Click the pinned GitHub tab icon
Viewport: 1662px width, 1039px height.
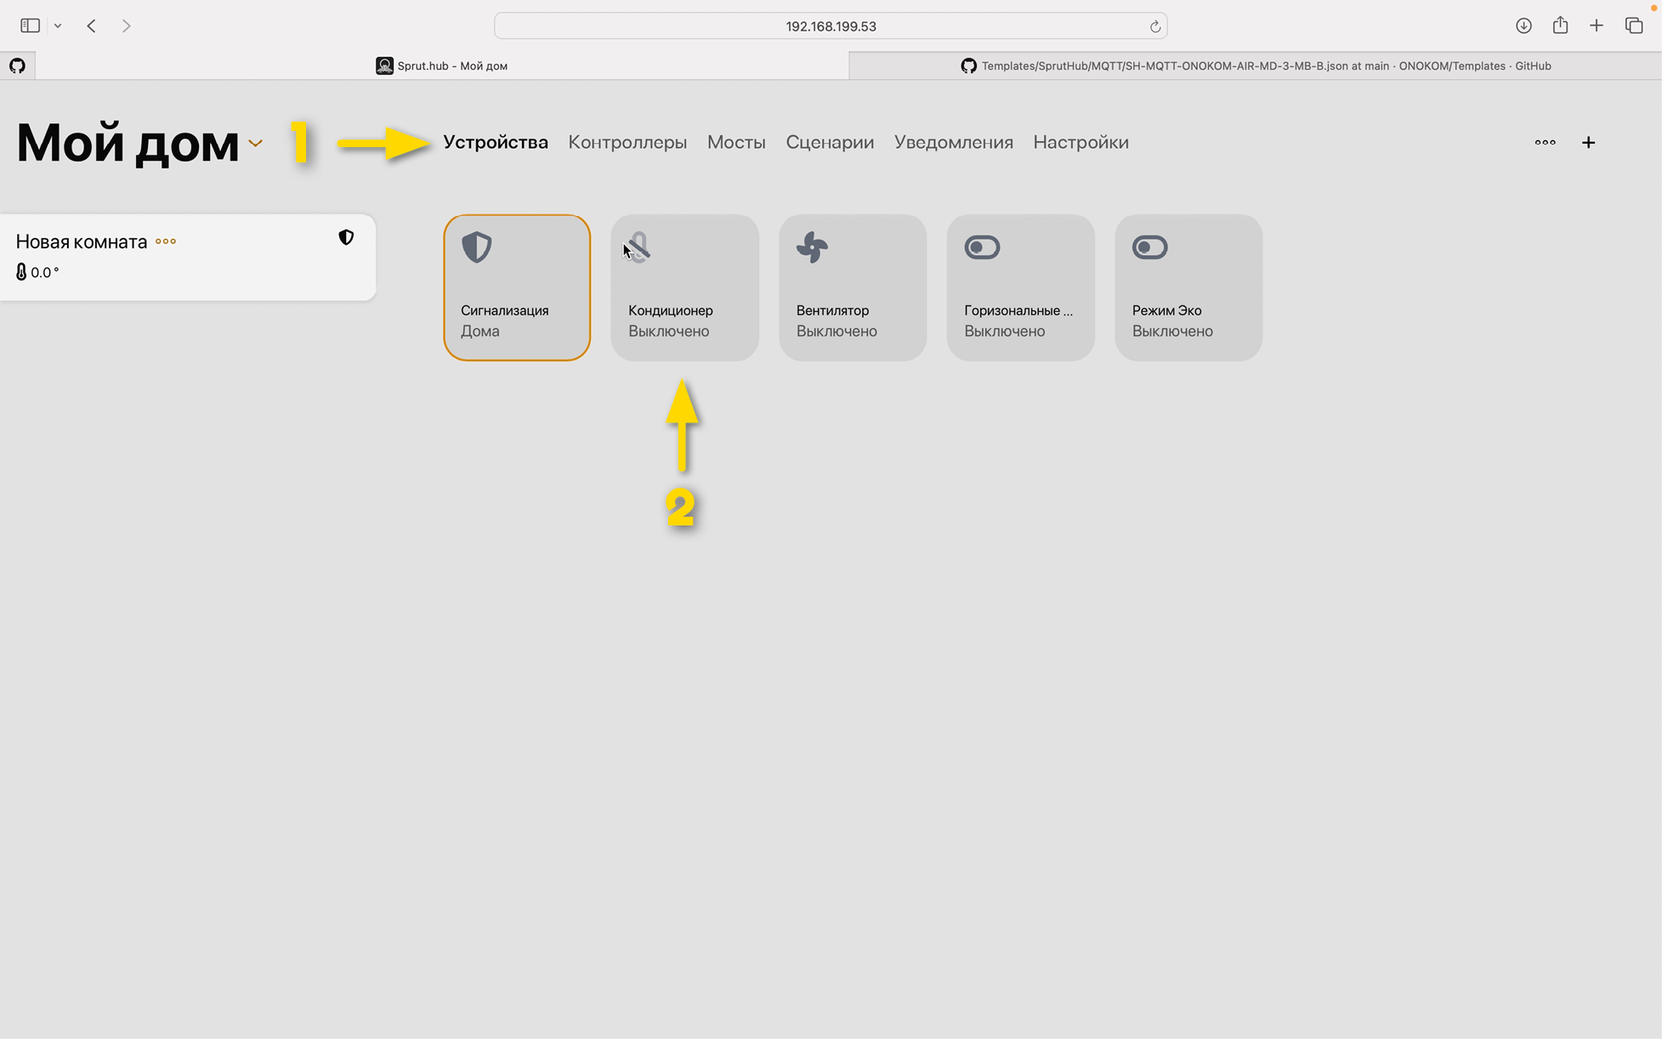click(17, 66)
